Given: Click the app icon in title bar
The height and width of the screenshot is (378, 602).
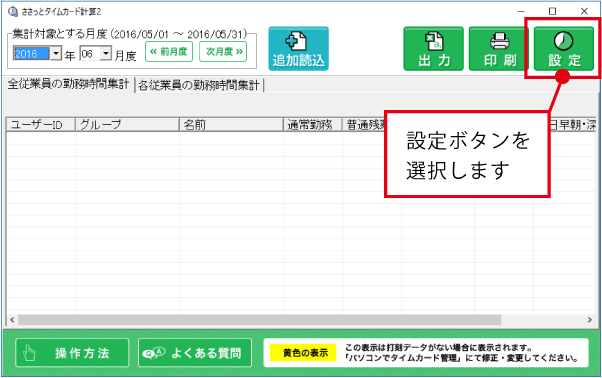Looking at the screenshot, I should pyautogui.click(x=13, y=12).
